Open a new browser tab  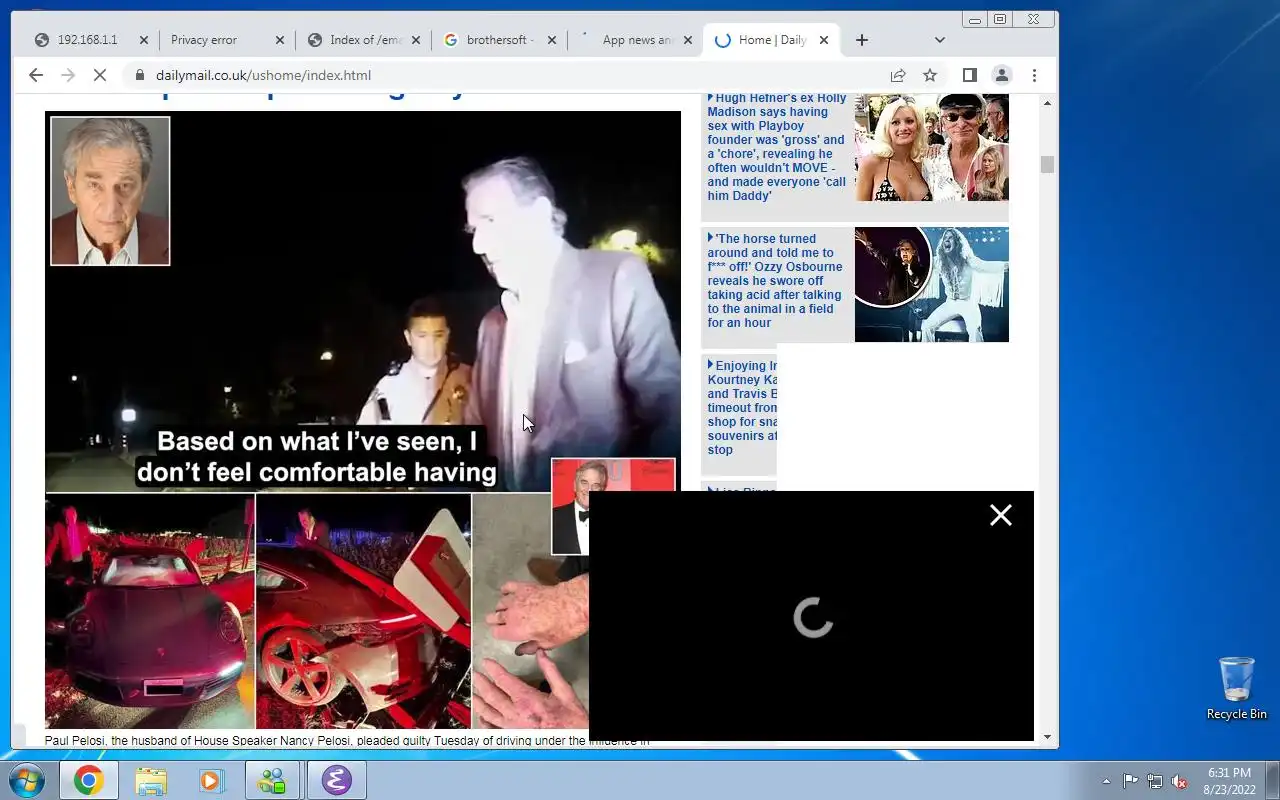pyautogui.click(x=862, y=40)
